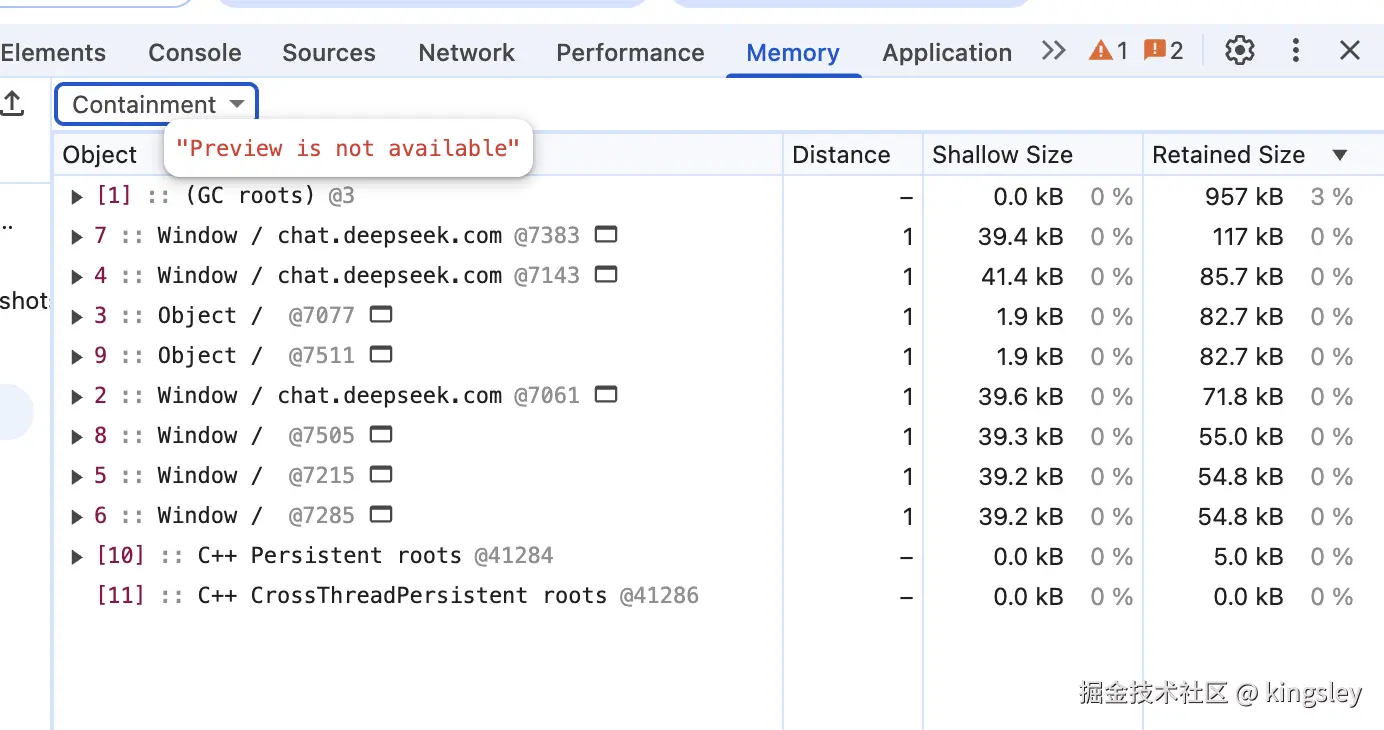Click the Distance column header
Viewport: 1384px width, 730px height.
(840, 155)
